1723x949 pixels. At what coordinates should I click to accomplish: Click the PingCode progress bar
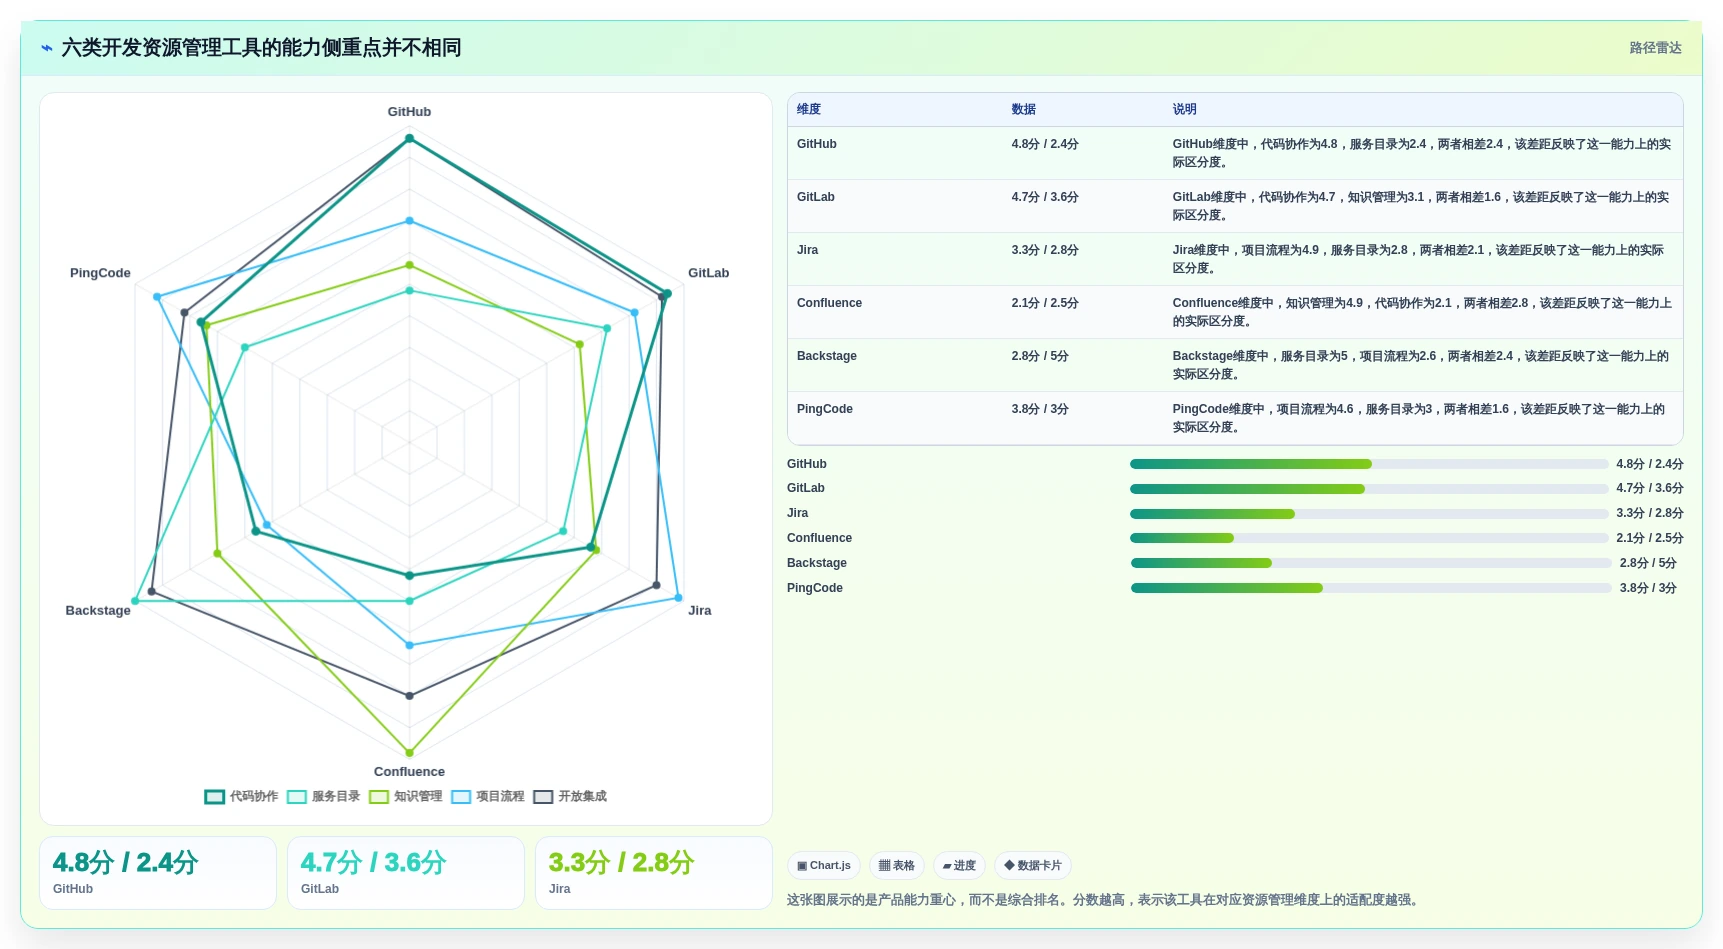1371,588
